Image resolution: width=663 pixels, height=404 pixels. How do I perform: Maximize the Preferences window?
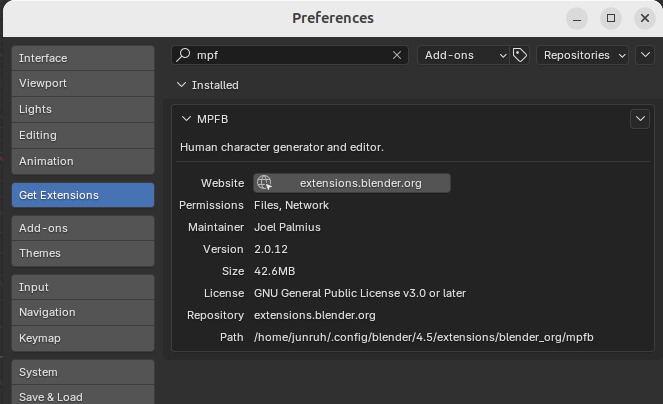coord(611,18)
